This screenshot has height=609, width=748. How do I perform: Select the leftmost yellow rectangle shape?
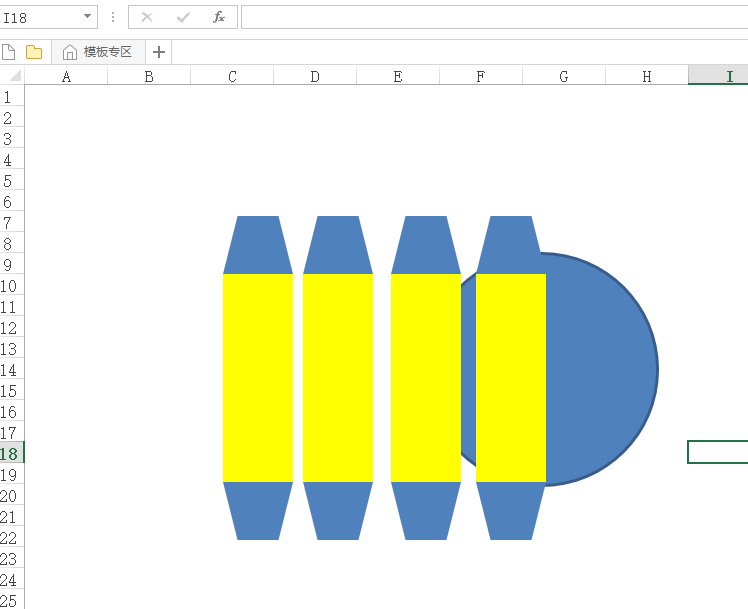click(258, 377)
